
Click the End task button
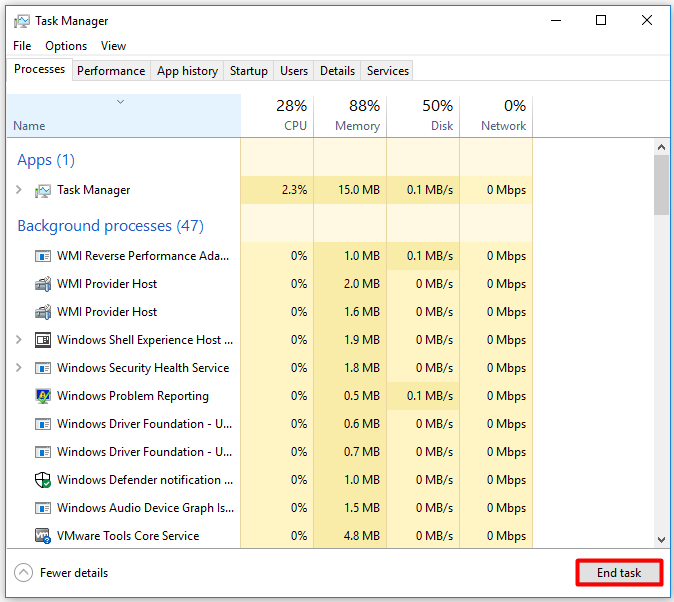619,573
